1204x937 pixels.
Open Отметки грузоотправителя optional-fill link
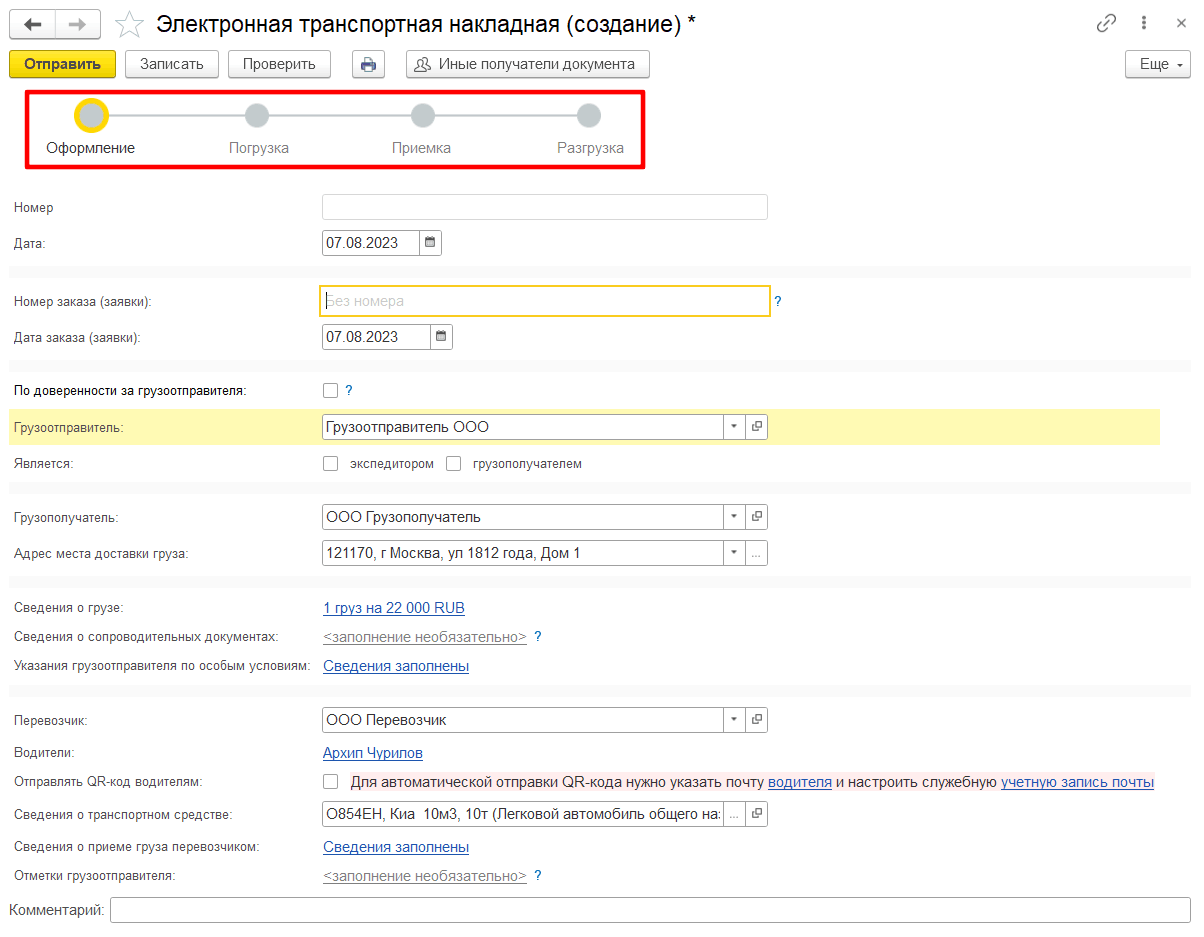425,876
